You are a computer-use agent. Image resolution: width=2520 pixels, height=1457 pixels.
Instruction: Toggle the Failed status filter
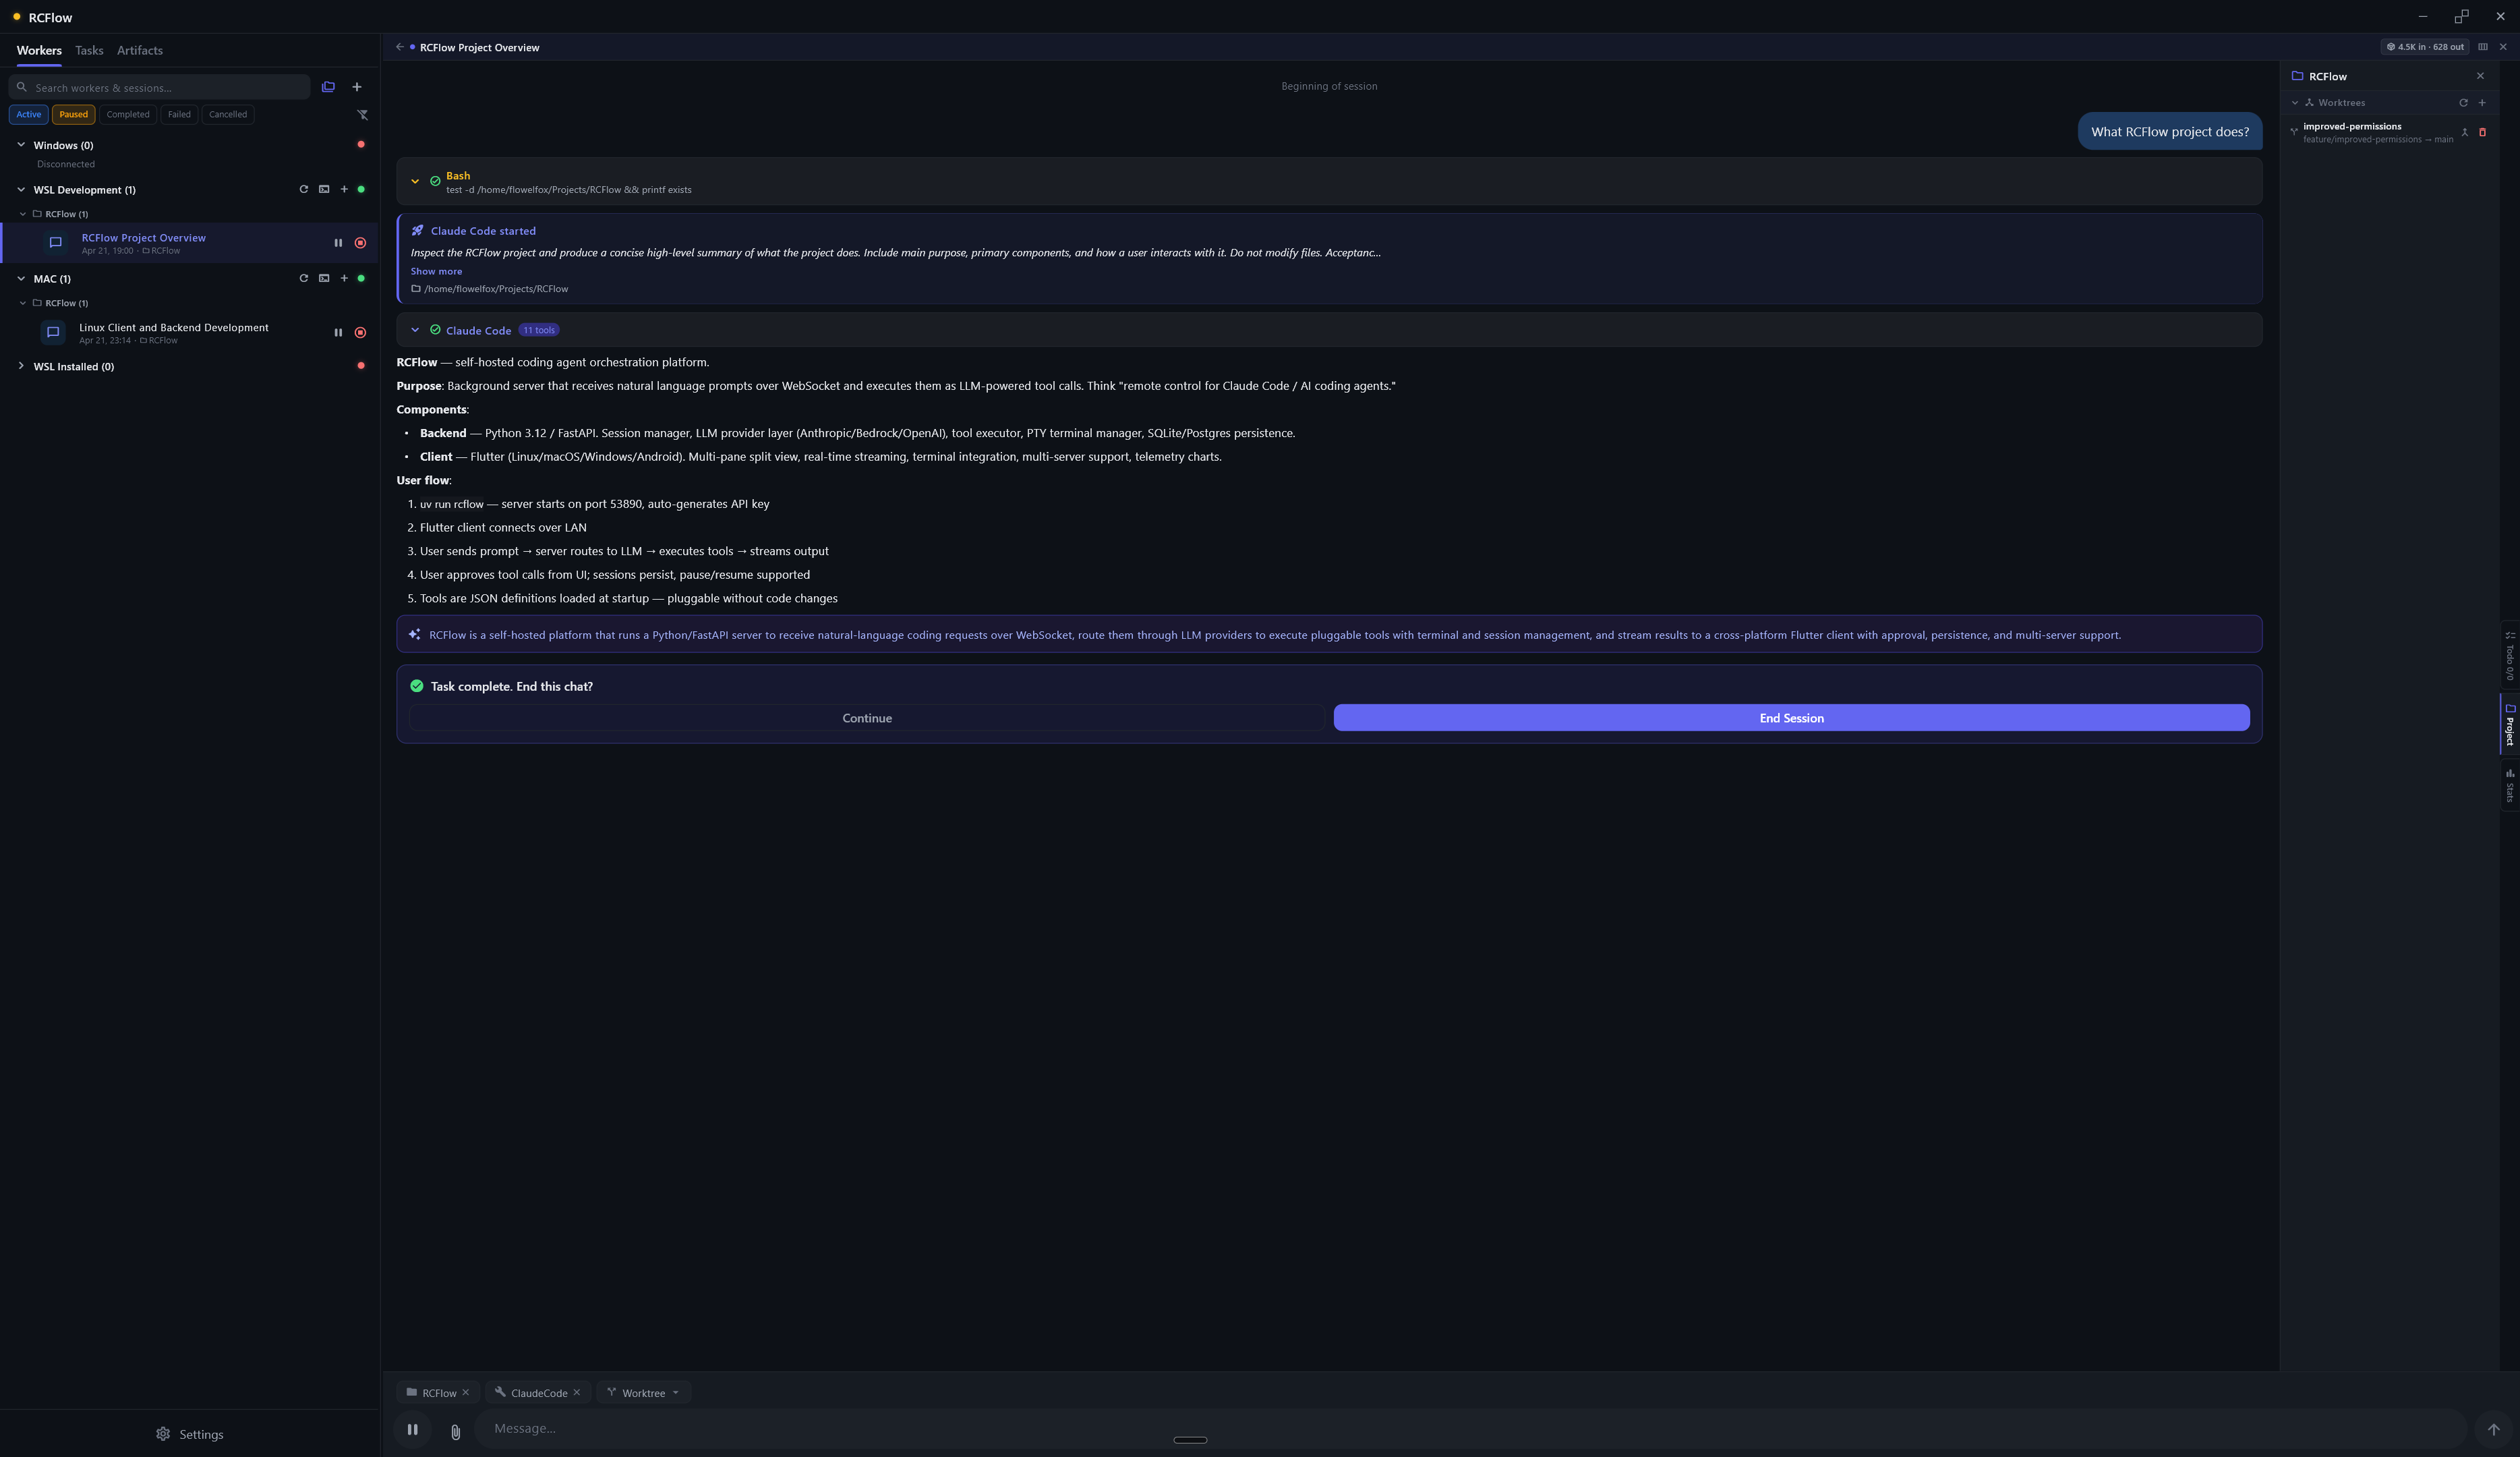179,114
